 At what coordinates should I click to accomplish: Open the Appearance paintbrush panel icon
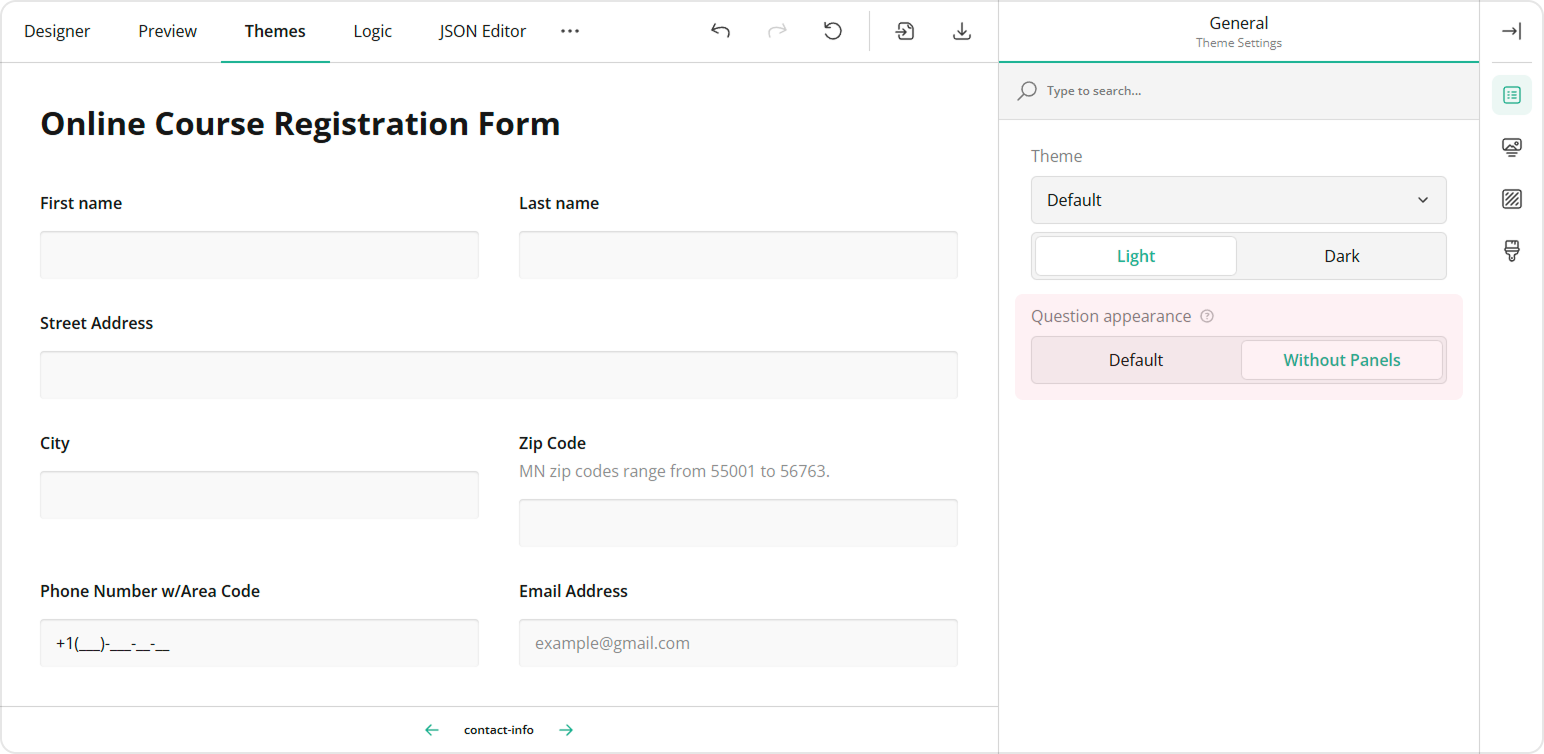[x=1512, y=251]
